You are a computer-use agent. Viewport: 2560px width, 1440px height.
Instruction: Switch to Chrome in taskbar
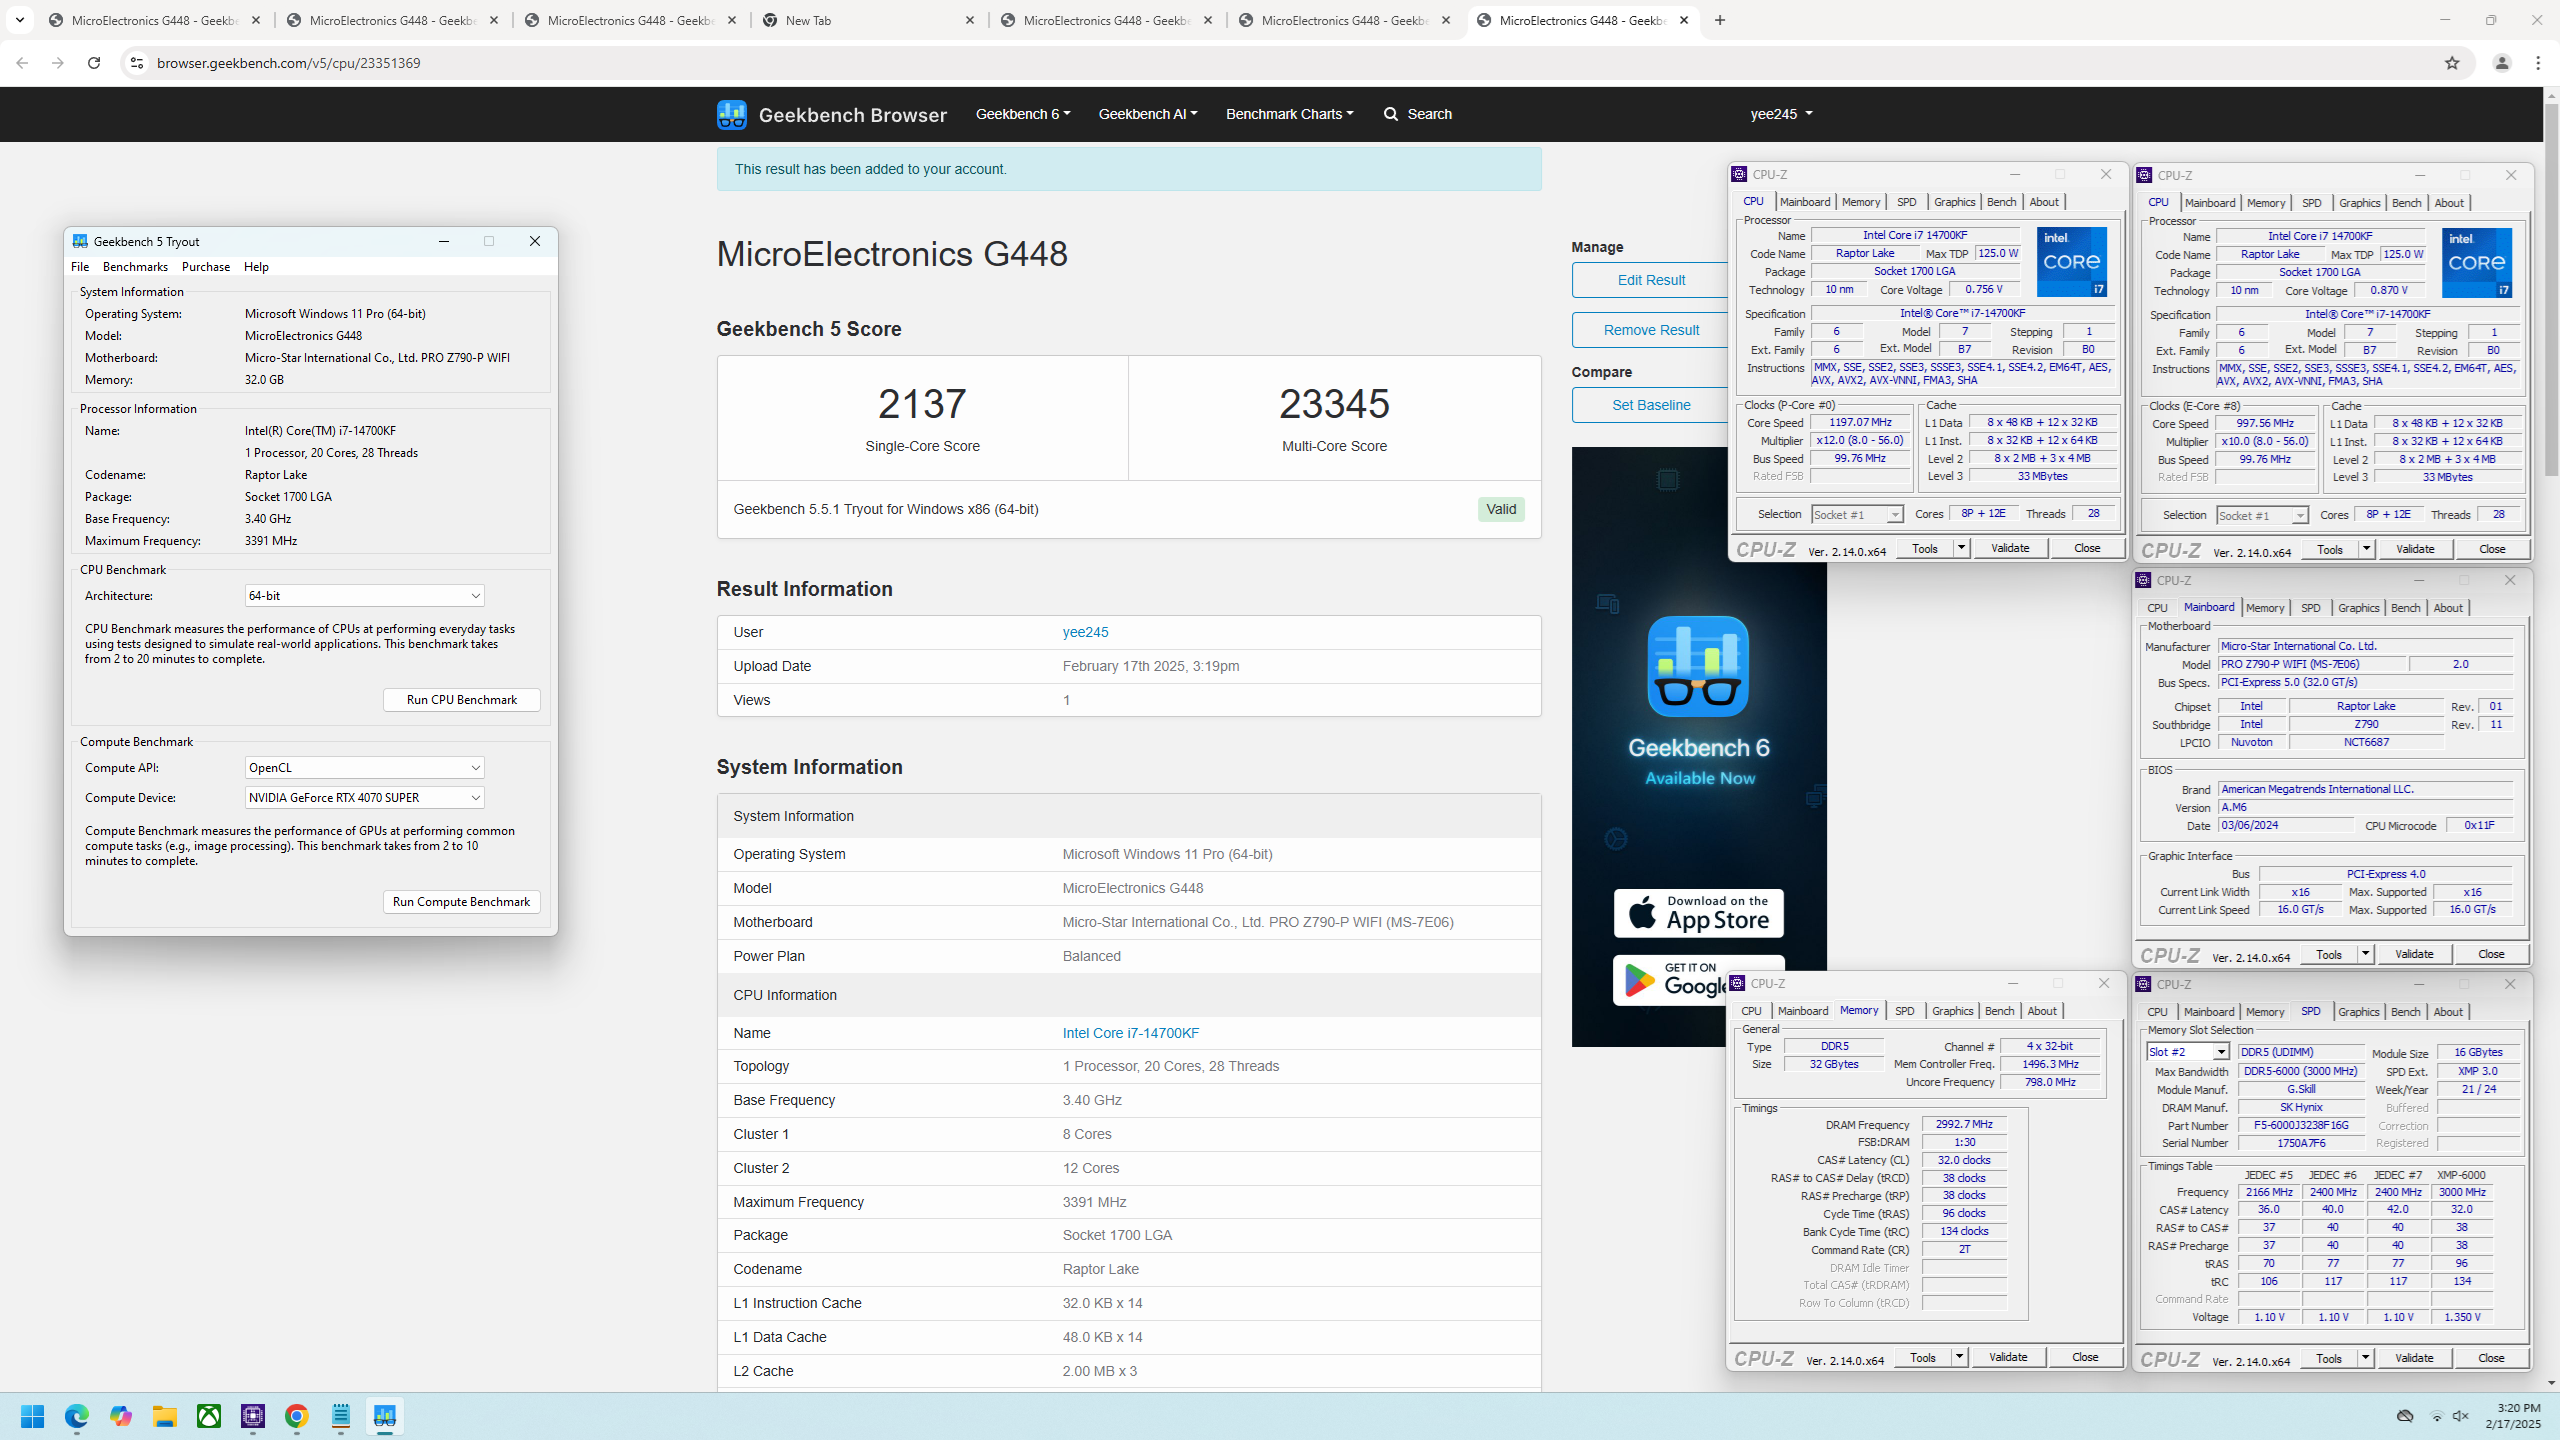click(x=297, y=1416)
